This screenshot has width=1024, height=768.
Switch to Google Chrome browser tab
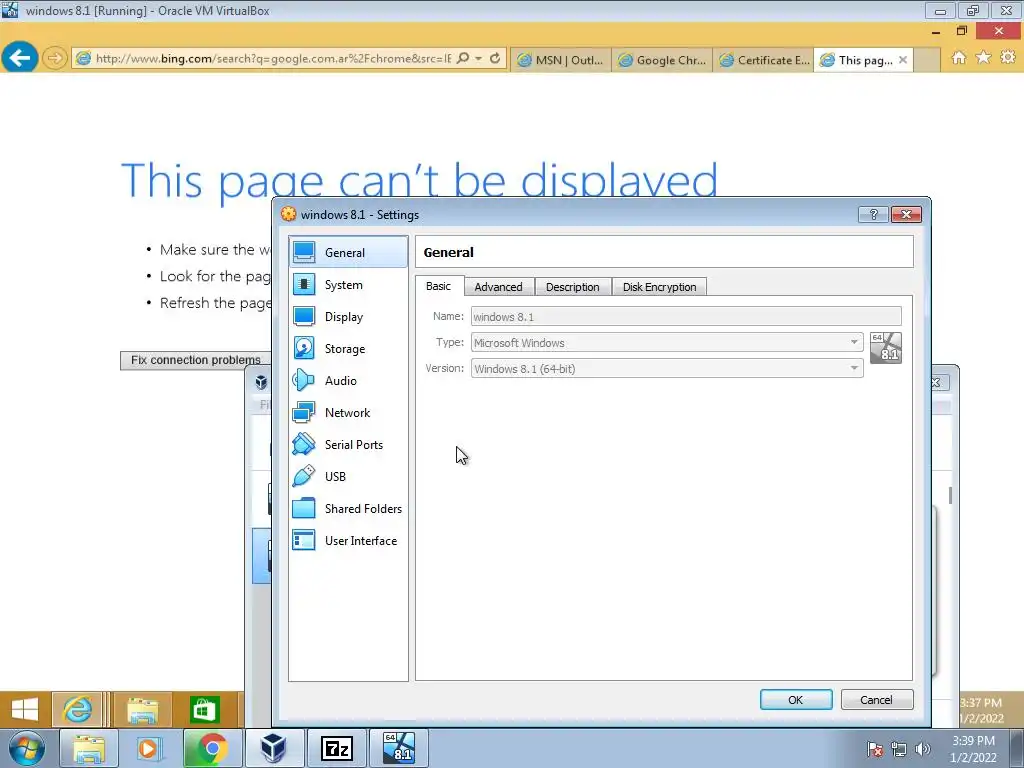pos(662,59)
